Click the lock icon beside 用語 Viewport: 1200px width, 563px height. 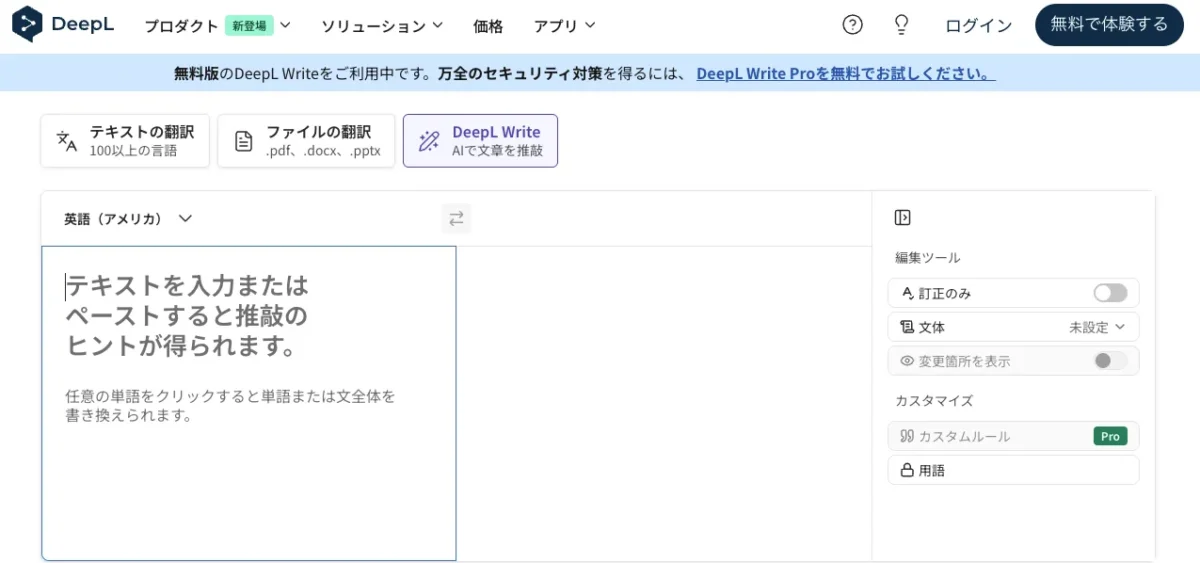[x=907, y=470]
